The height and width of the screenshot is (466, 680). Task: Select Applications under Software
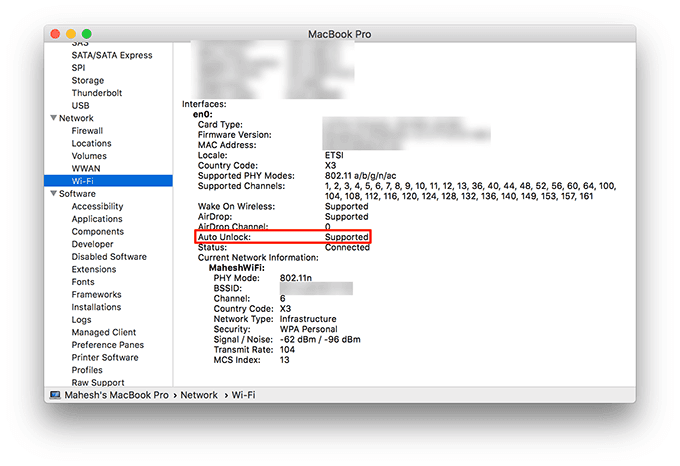pyautogui.click(x=97, y=219)
